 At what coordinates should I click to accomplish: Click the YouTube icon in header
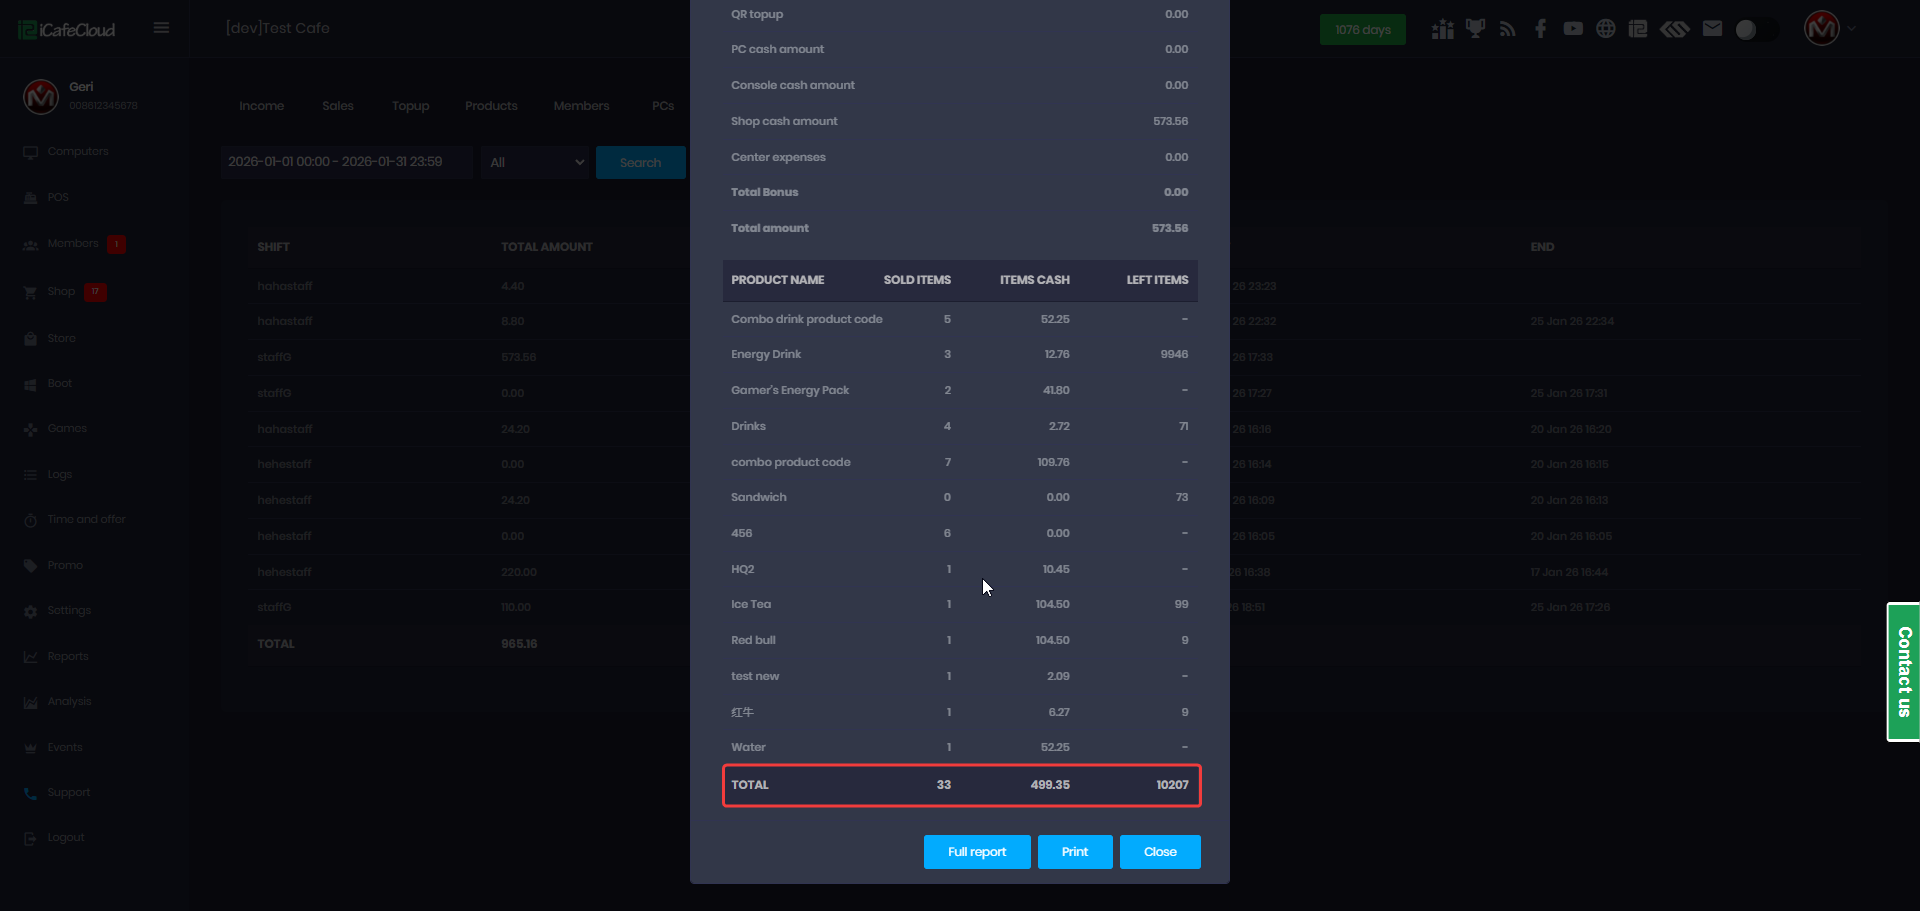(x=1573, y=29)
